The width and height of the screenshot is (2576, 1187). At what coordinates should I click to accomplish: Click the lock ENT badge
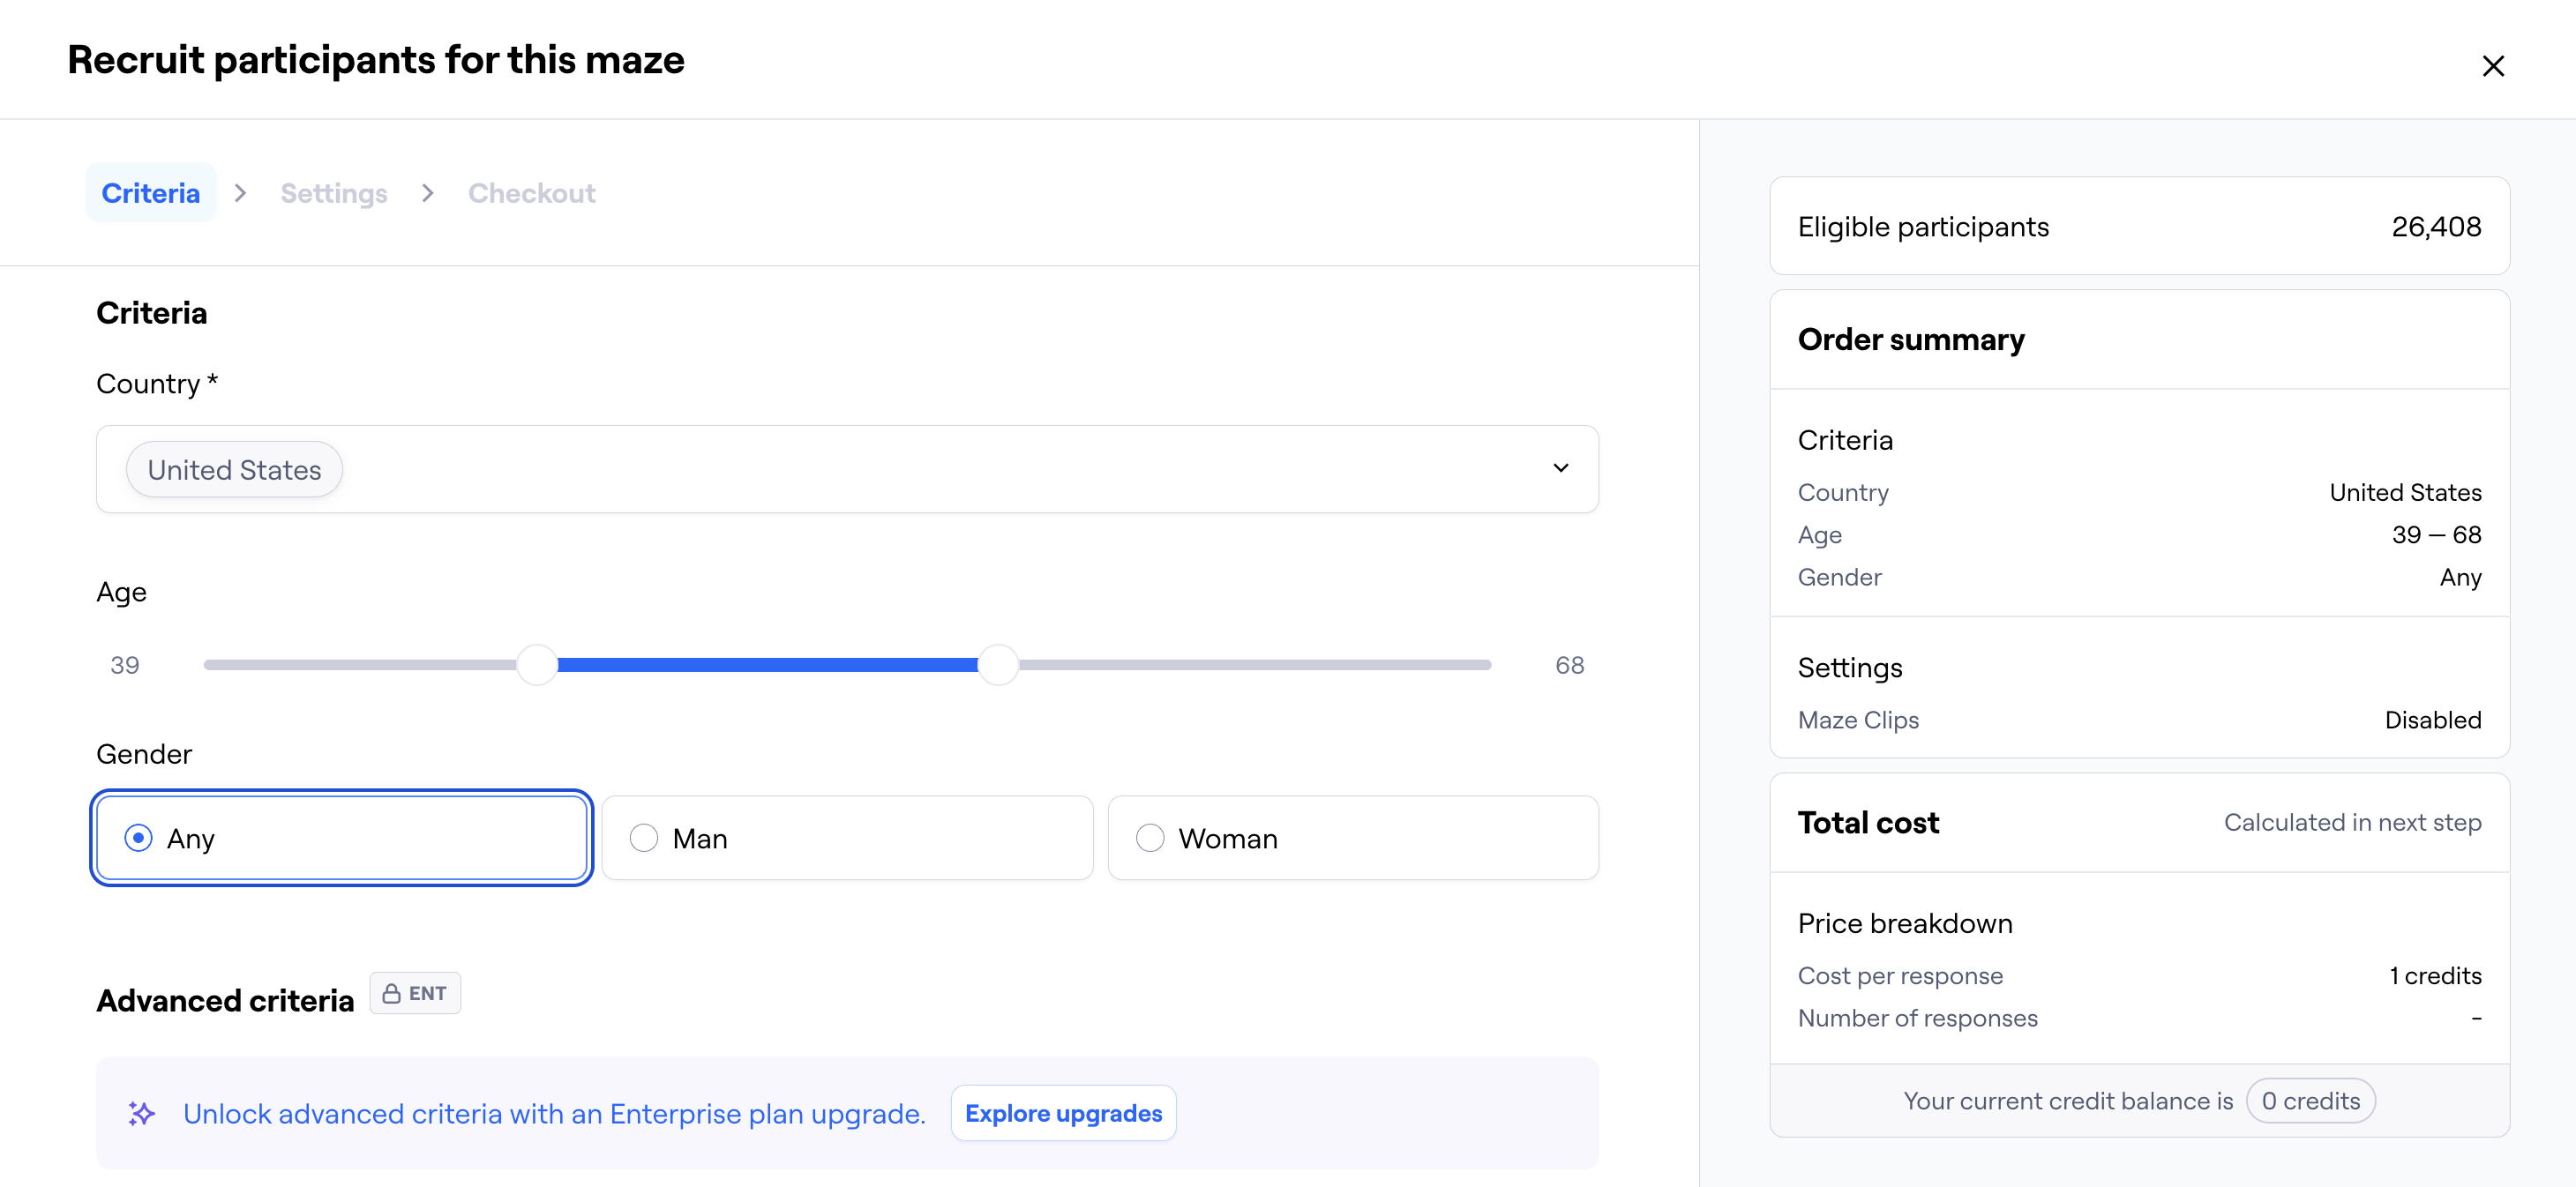(415, 993)
